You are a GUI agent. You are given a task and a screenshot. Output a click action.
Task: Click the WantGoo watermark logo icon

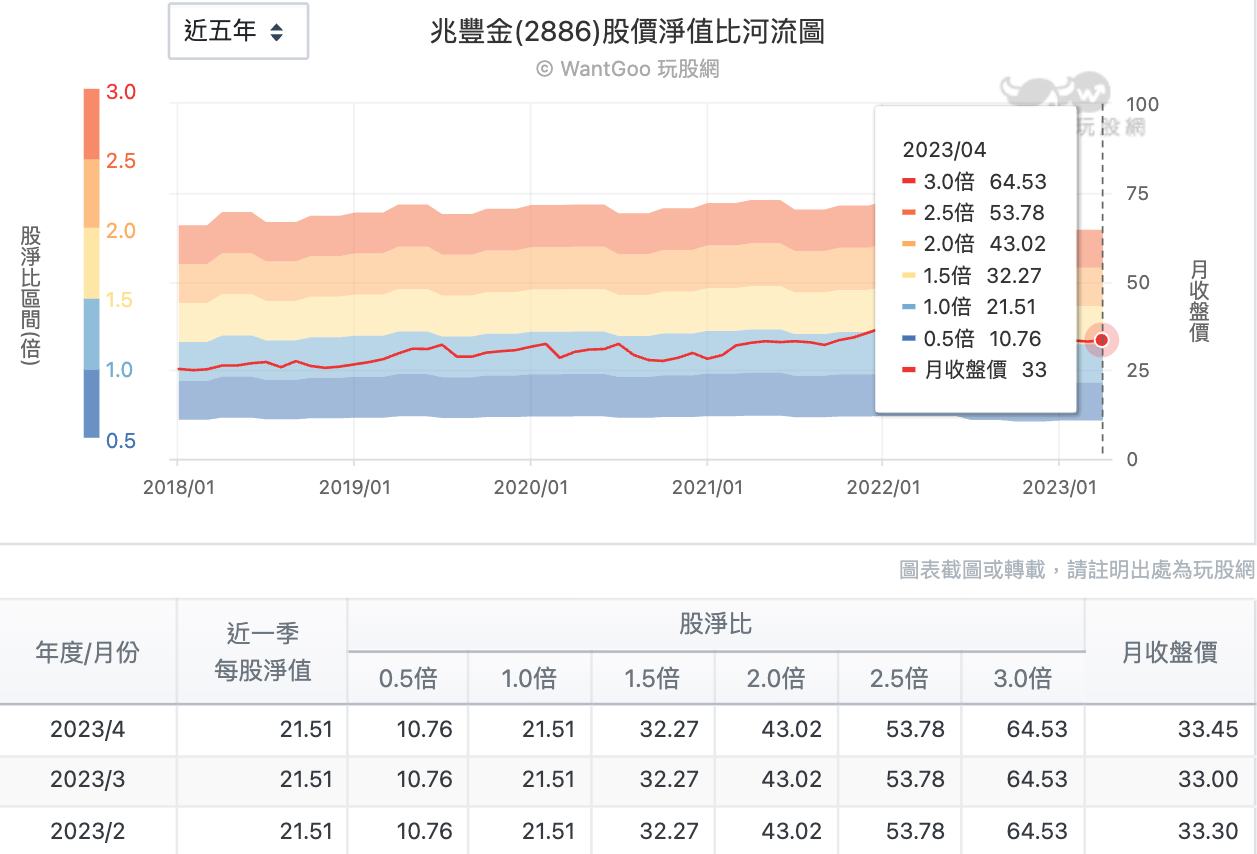coord(1054,90)
